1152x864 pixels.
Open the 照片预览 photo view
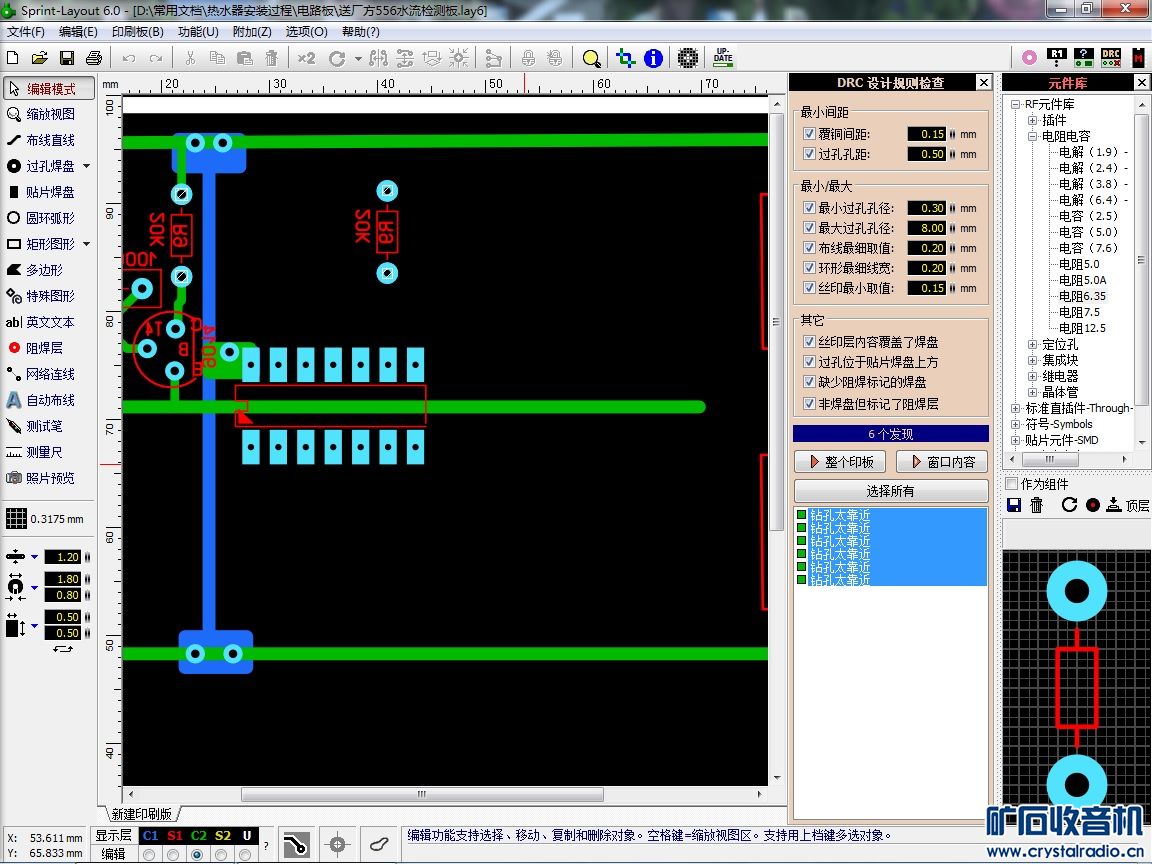pyautogui.click(x=48, y=478)
